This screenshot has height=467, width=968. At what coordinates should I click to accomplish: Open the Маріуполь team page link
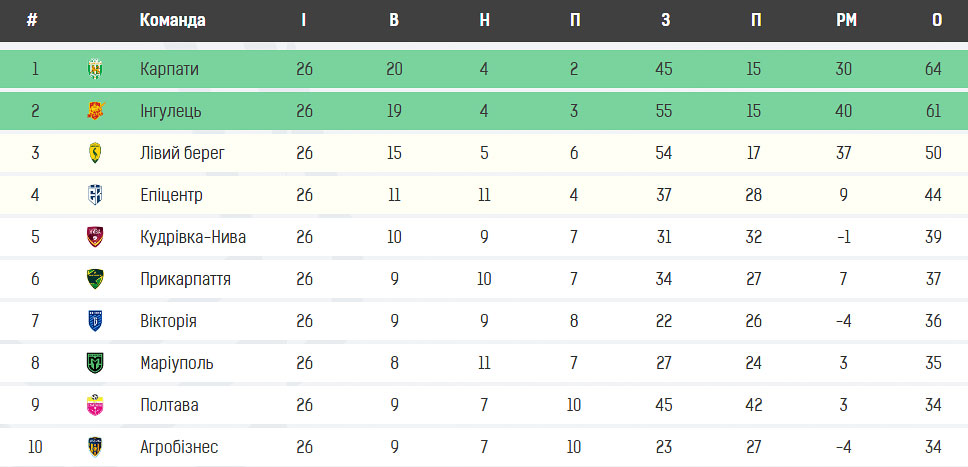177,363
